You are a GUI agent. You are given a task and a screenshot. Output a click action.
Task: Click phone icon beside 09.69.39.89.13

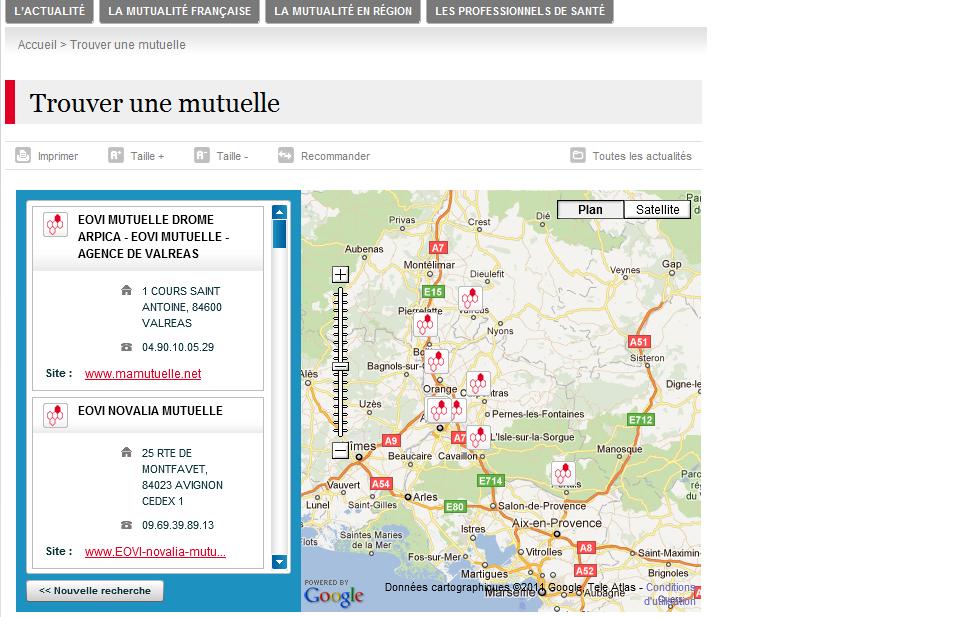click(x=127, y=525)
